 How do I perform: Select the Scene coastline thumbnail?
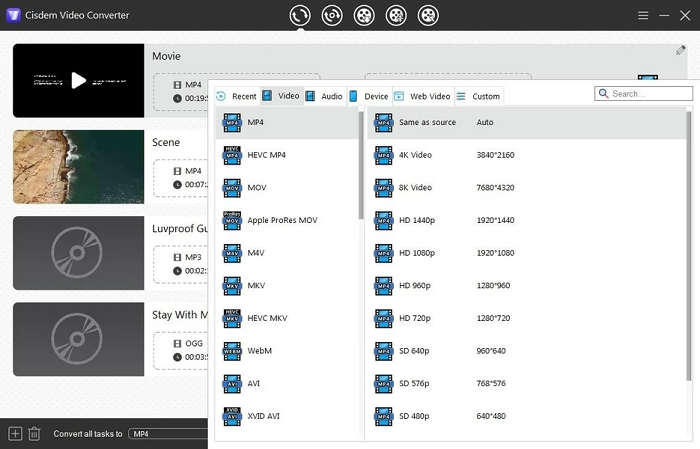pos(79,167)
